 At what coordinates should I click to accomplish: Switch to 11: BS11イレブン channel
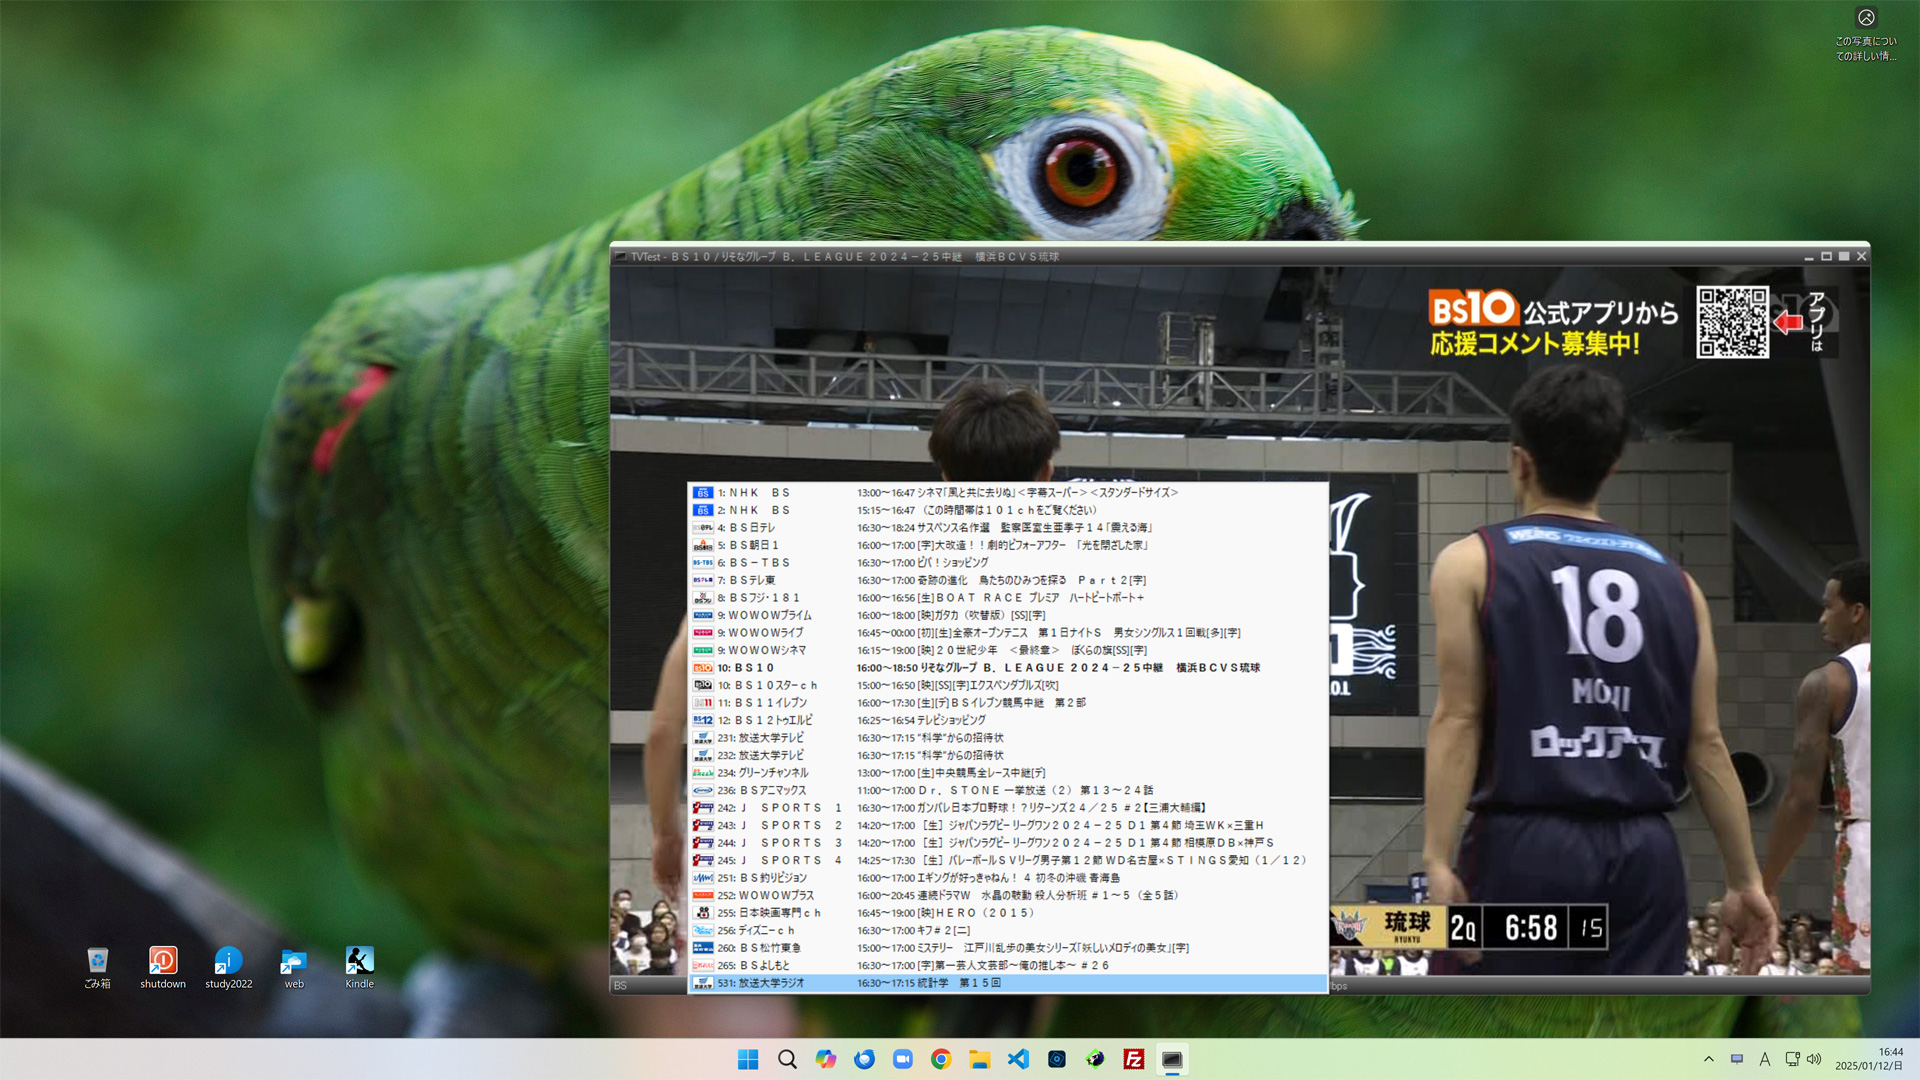point(1008,703)
